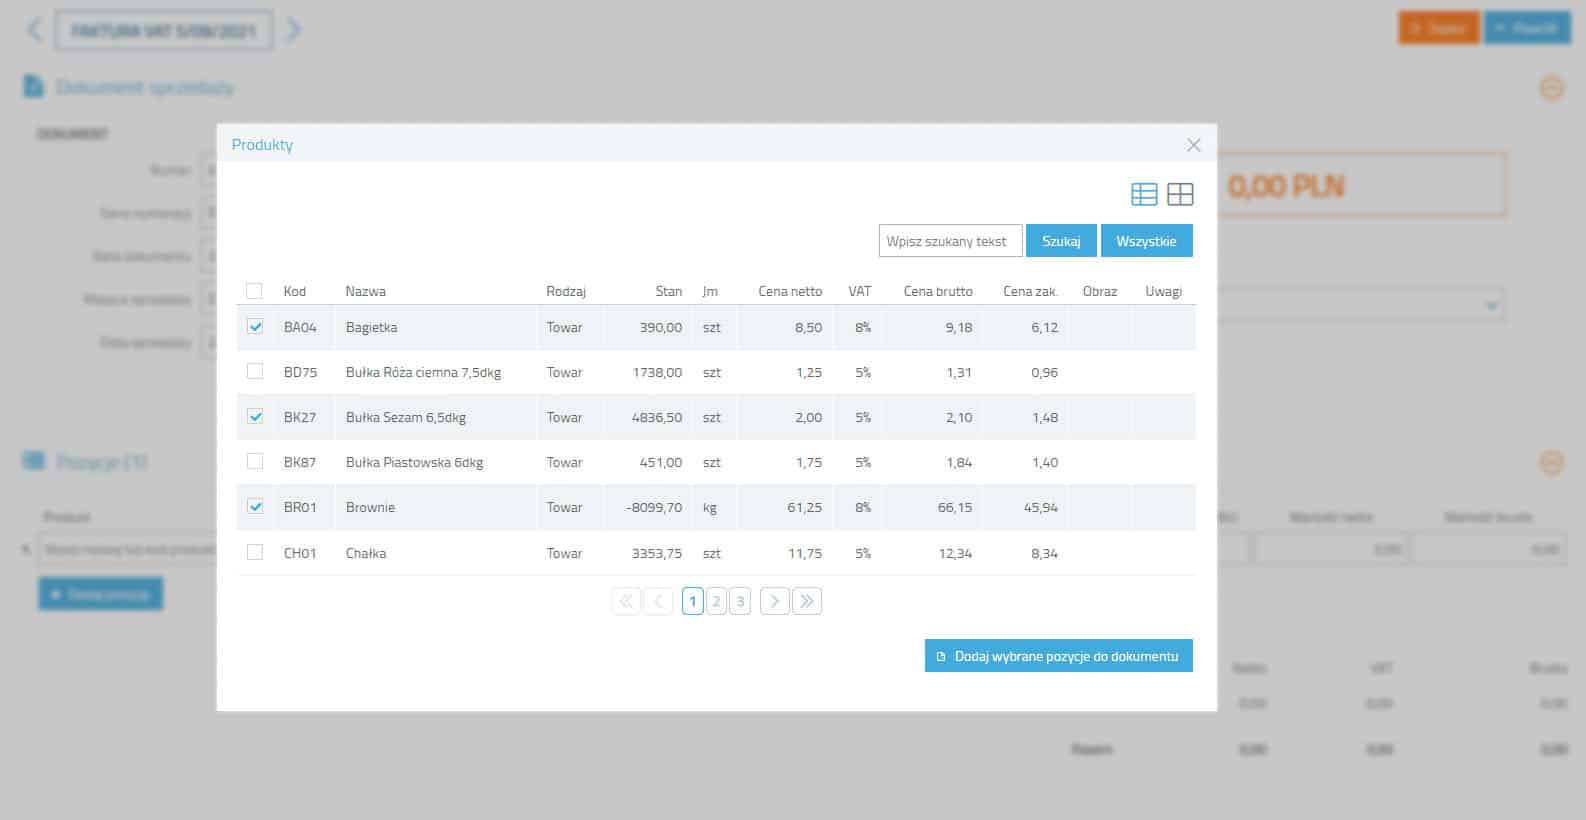The height and width of the screenshot is (820, 1586).
Task: Sort by VAT column header
Action: point(860,291)
